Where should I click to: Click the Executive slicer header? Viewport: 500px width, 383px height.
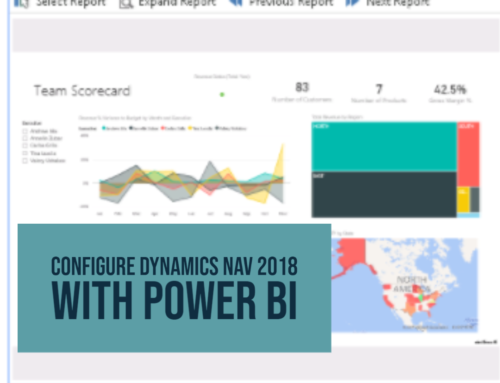pyautogui.click(x=32, y=123)
